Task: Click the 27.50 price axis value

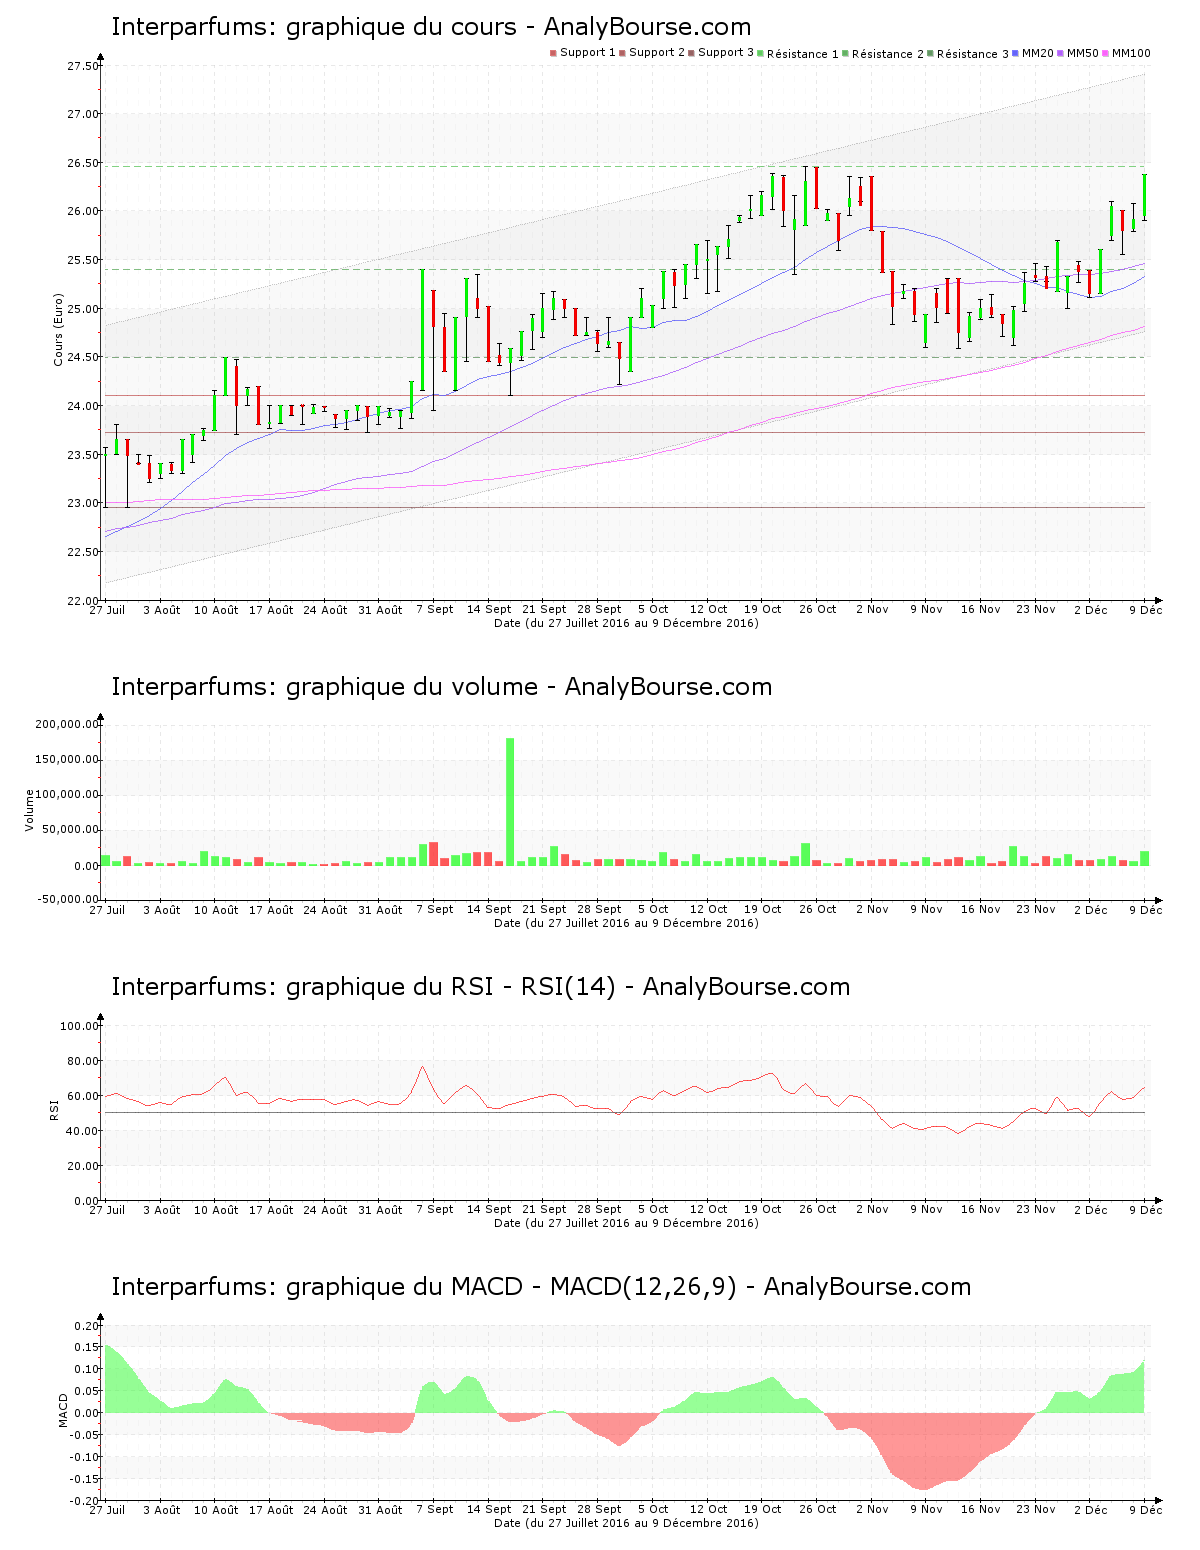Action: point(83,66)
